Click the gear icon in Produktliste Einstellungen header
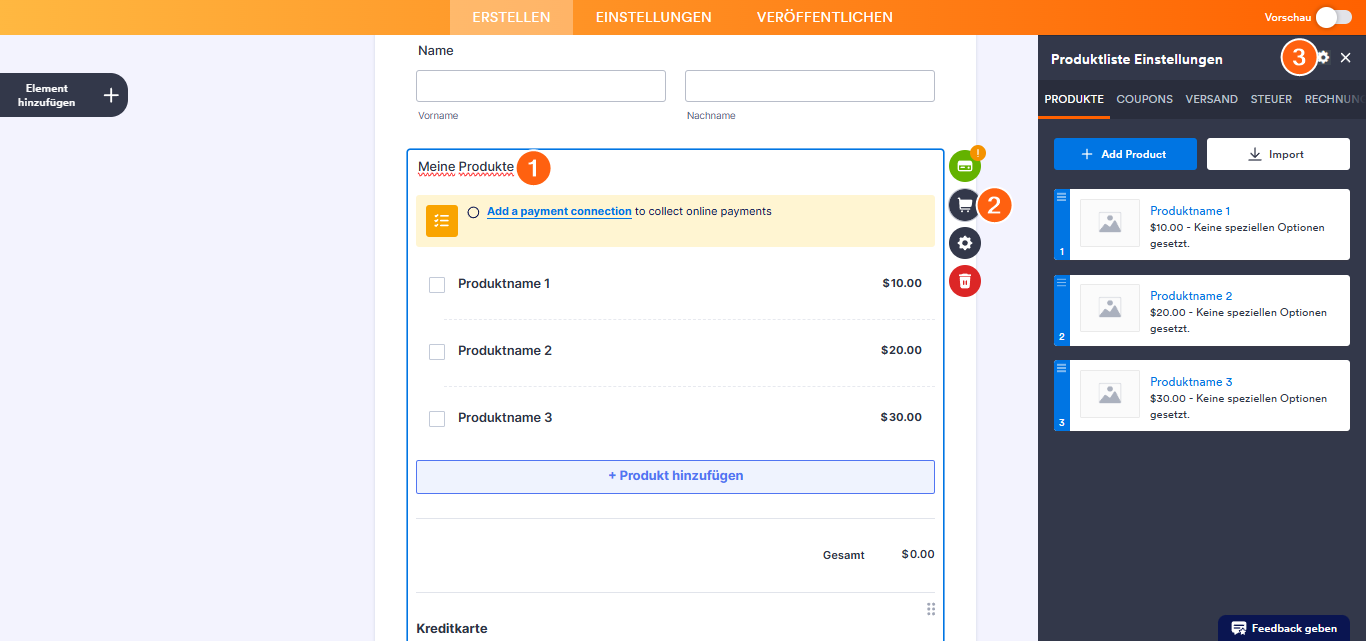 1322,58
